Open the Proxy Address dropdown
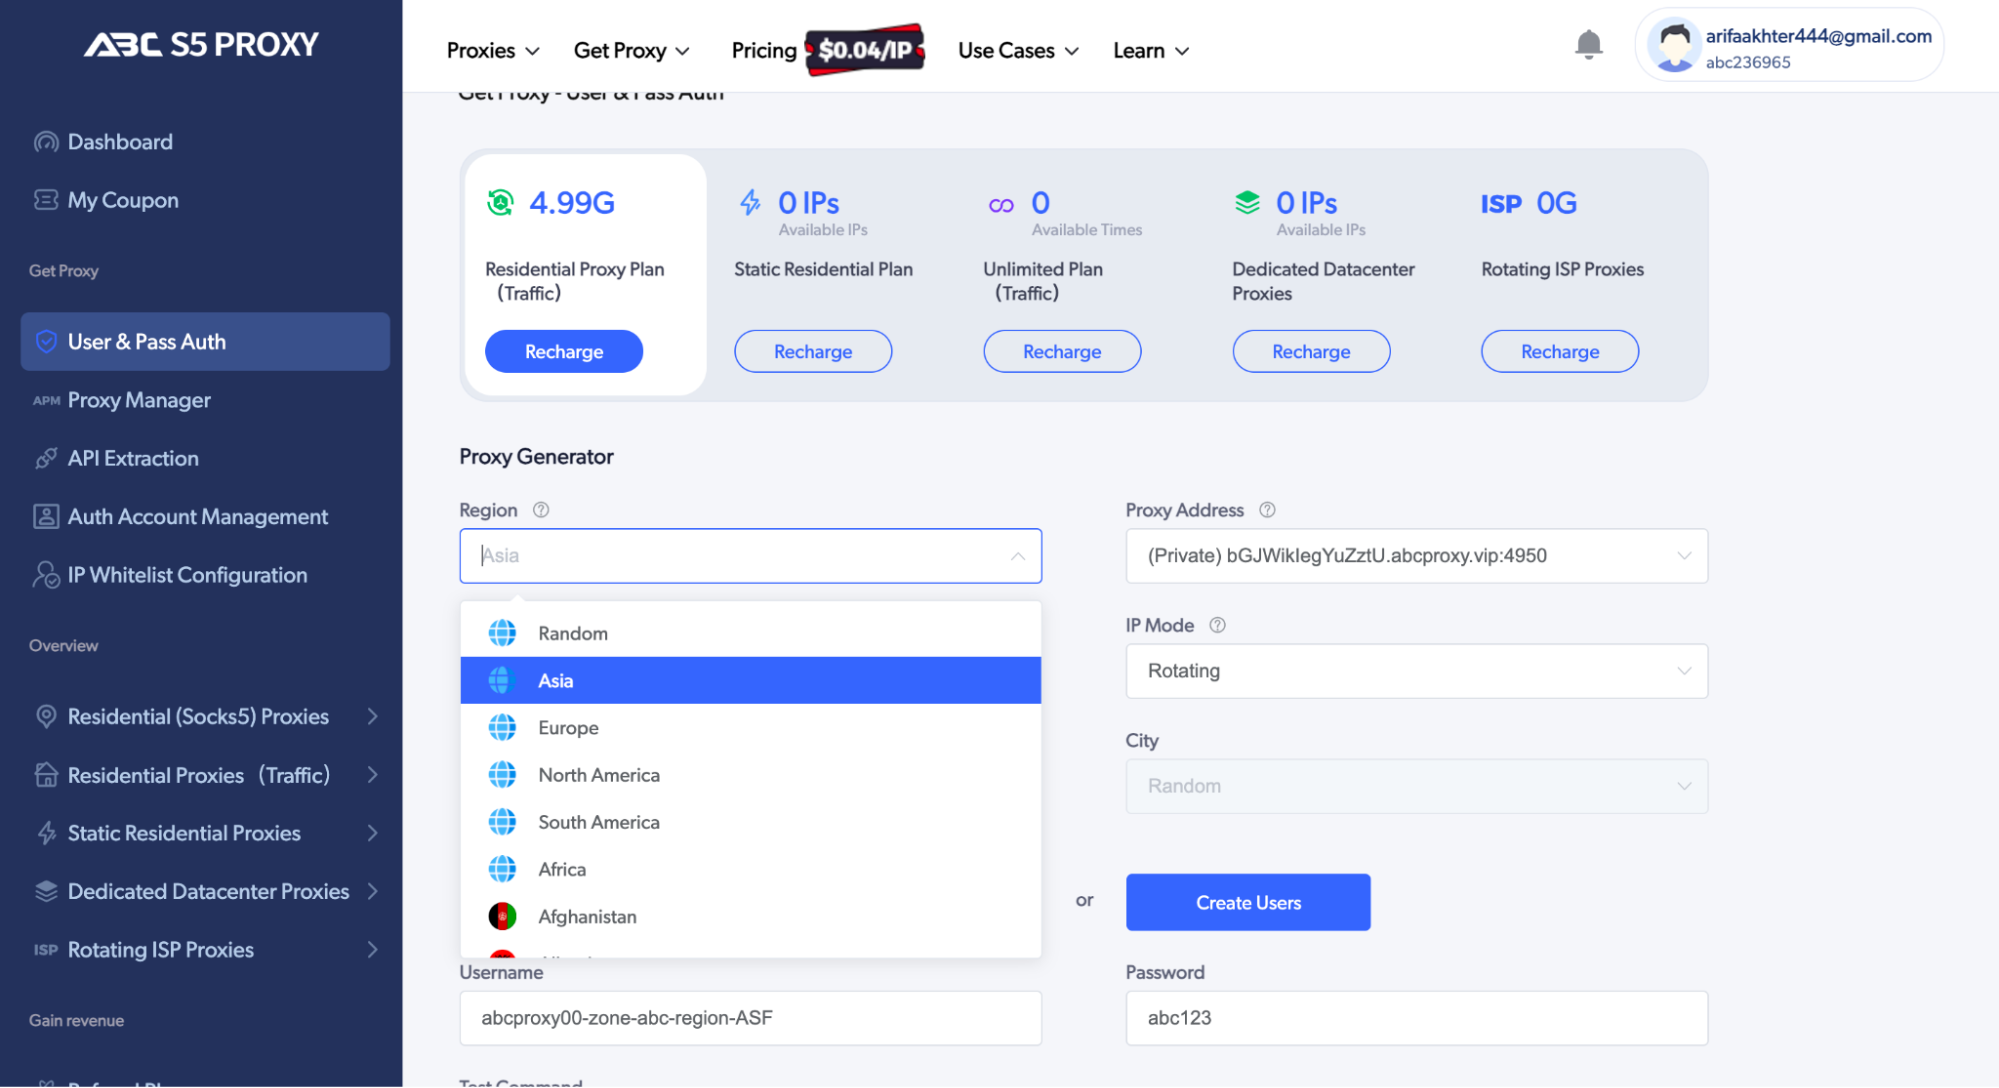Screen dimensions: 1999x1088 tap(1416, 556)
